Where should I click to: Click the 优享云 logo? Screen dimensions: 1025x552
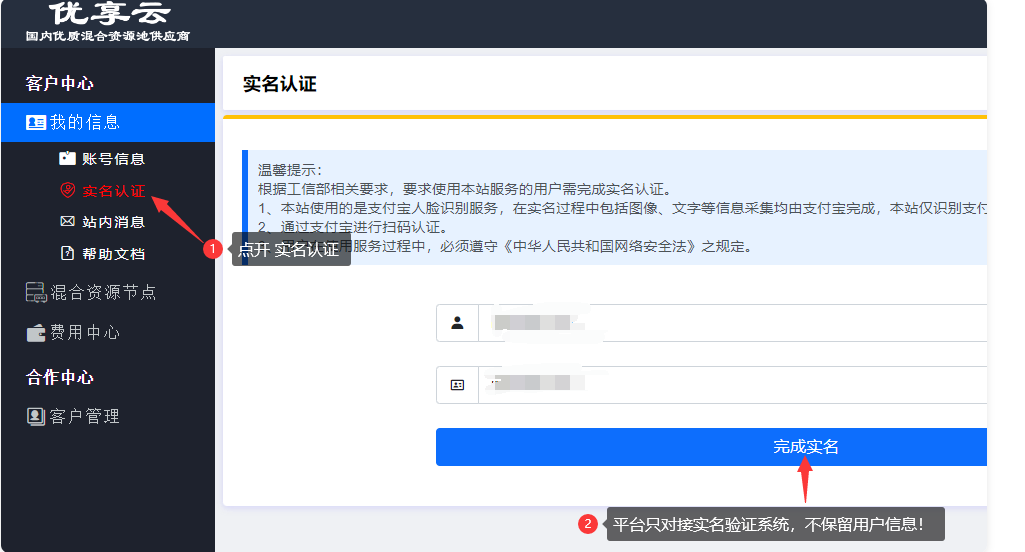coord(108,22)
